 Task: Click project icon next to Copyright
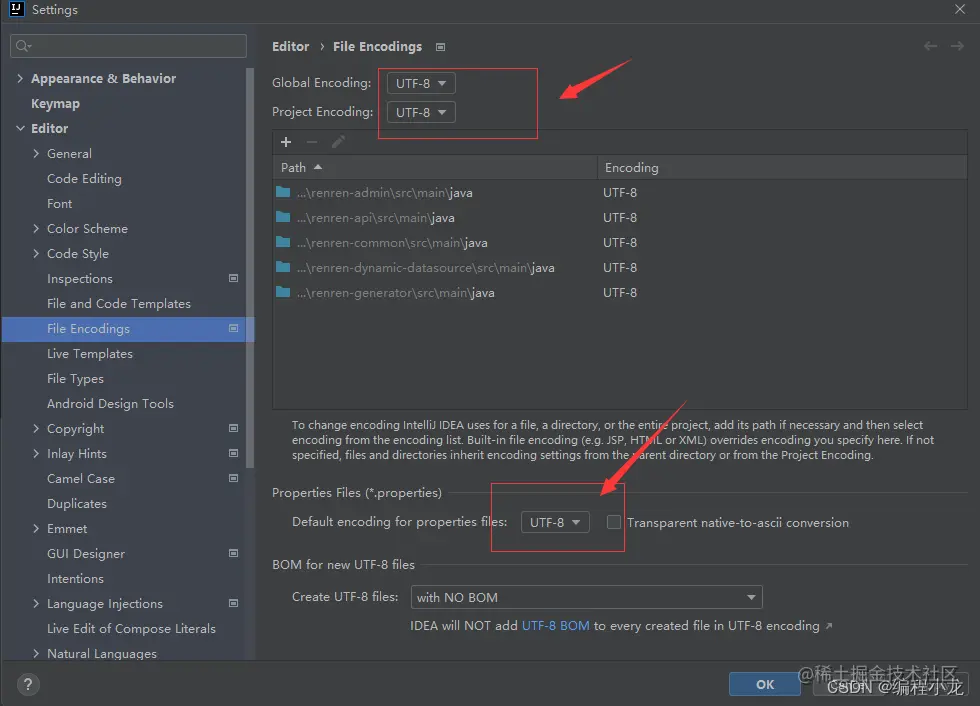[x=234, y=428]
